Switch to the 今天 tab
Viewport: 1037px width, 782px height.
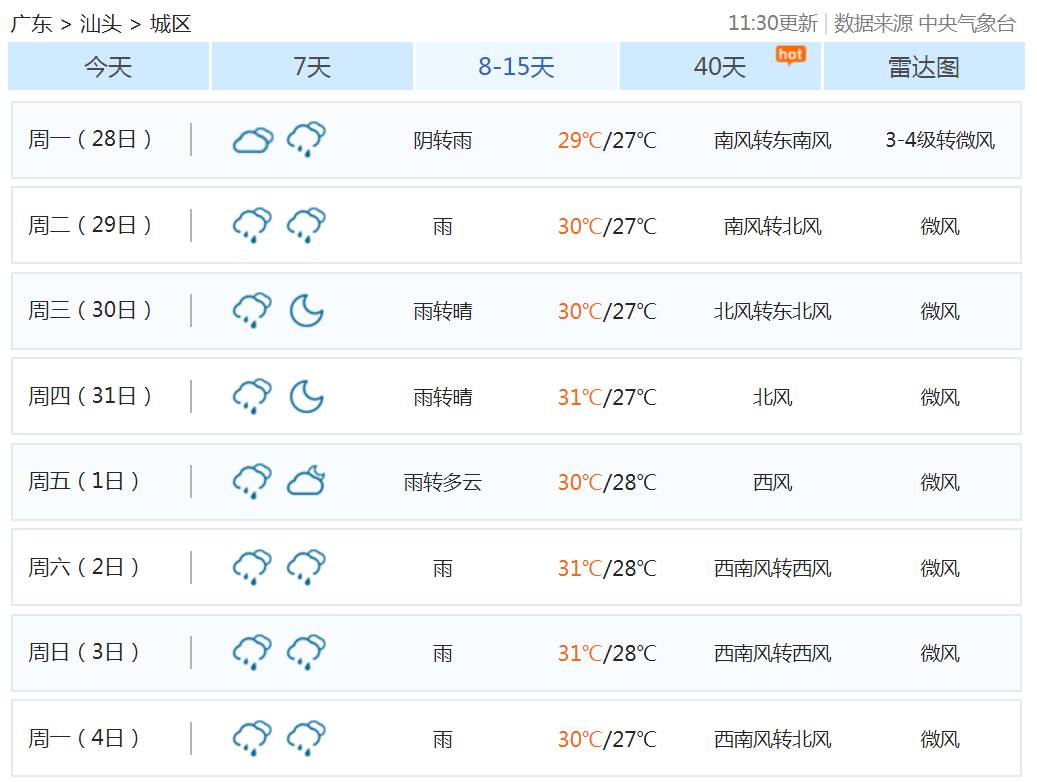(x=108, y=67)
